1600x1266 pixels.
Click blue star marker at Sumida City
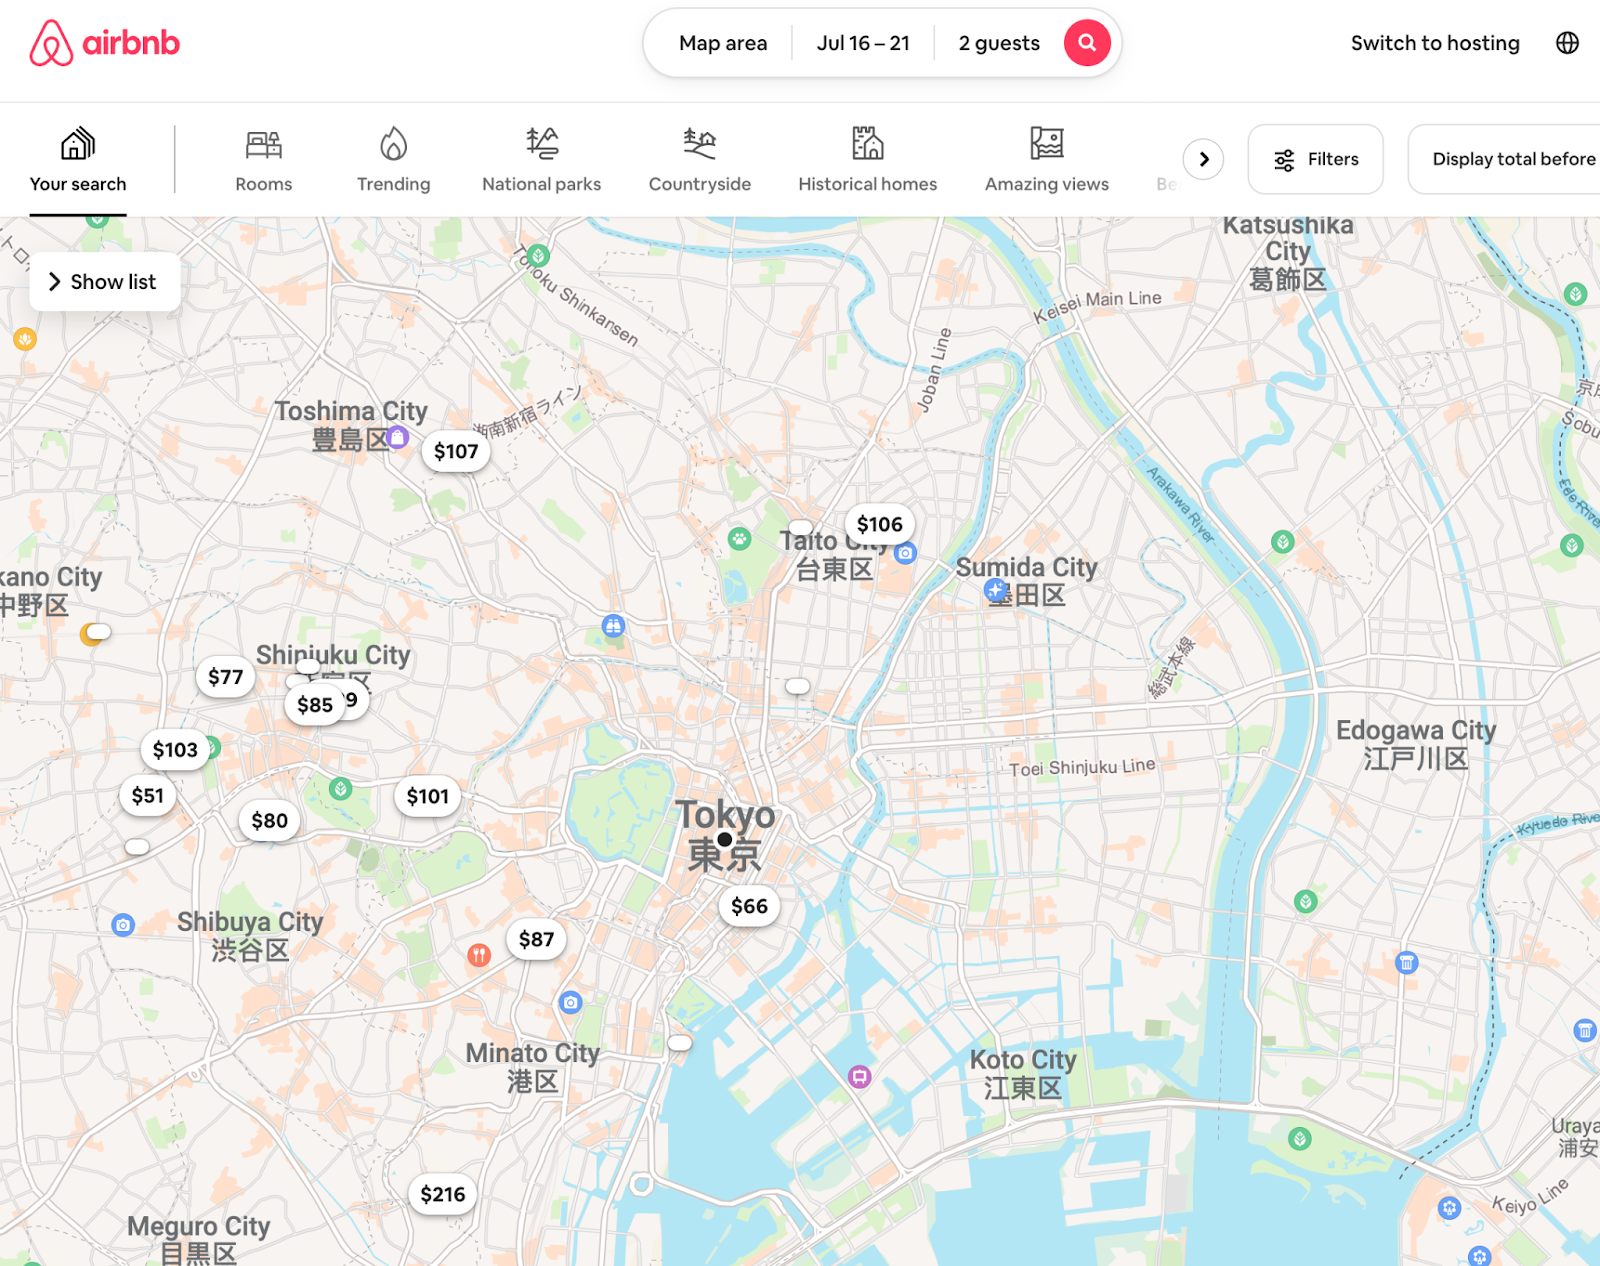pos(995,590)
